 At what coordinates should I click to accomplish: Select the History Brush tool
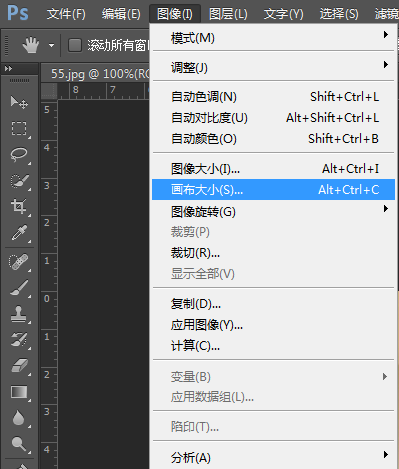[19, 340]
